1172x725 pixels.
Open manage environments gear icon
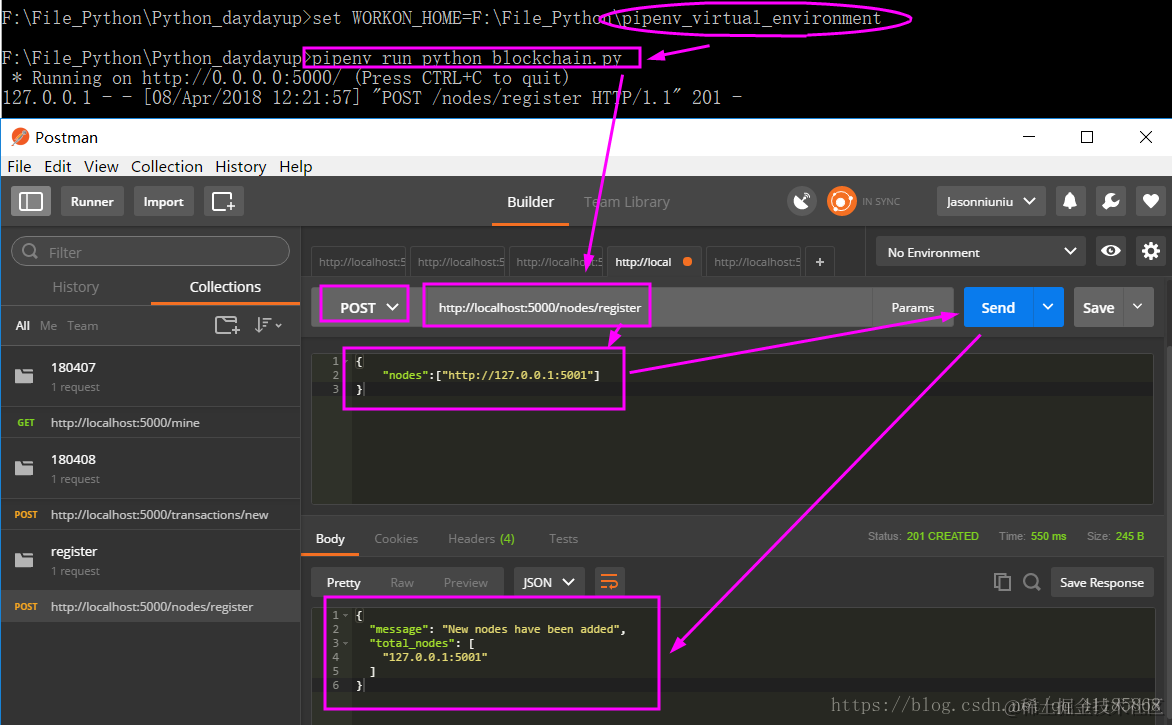[x=1150, y=251]
